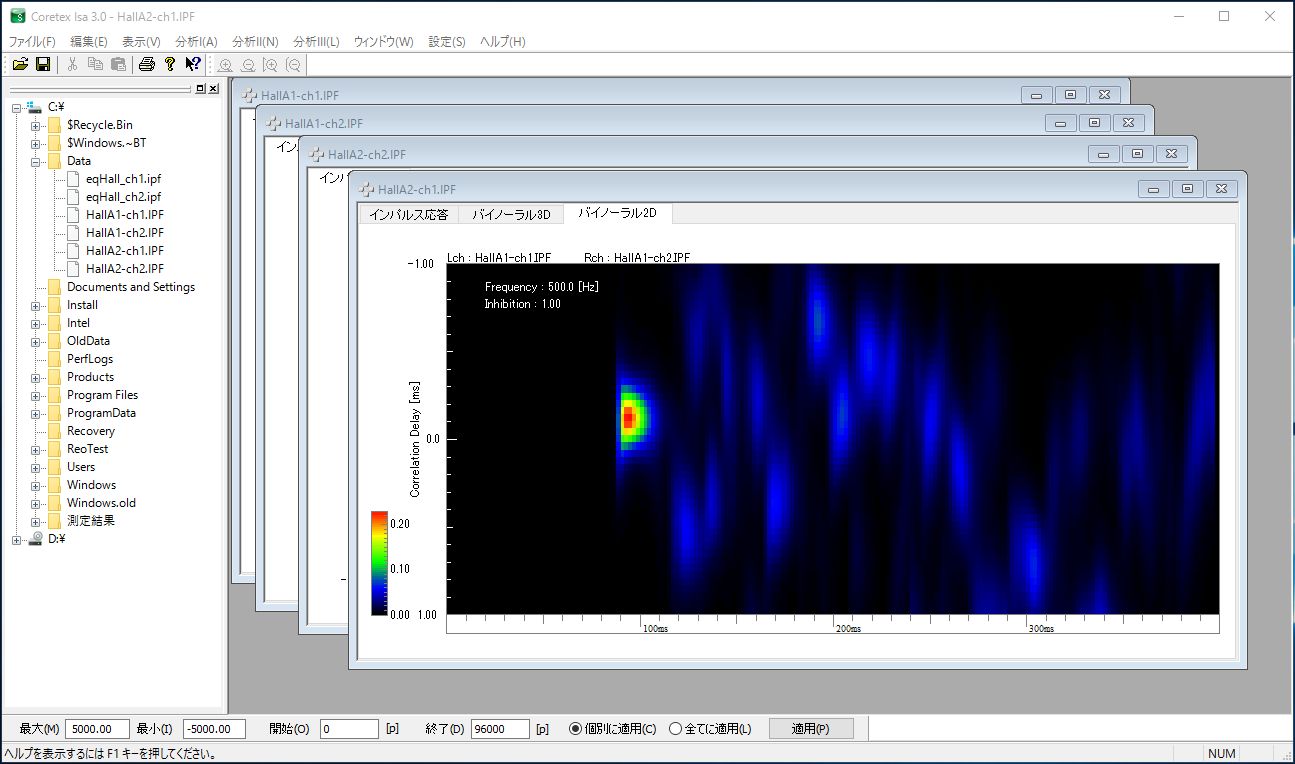Expand the OldData folder
This screenshot has width=1295, height=764.
36,341
